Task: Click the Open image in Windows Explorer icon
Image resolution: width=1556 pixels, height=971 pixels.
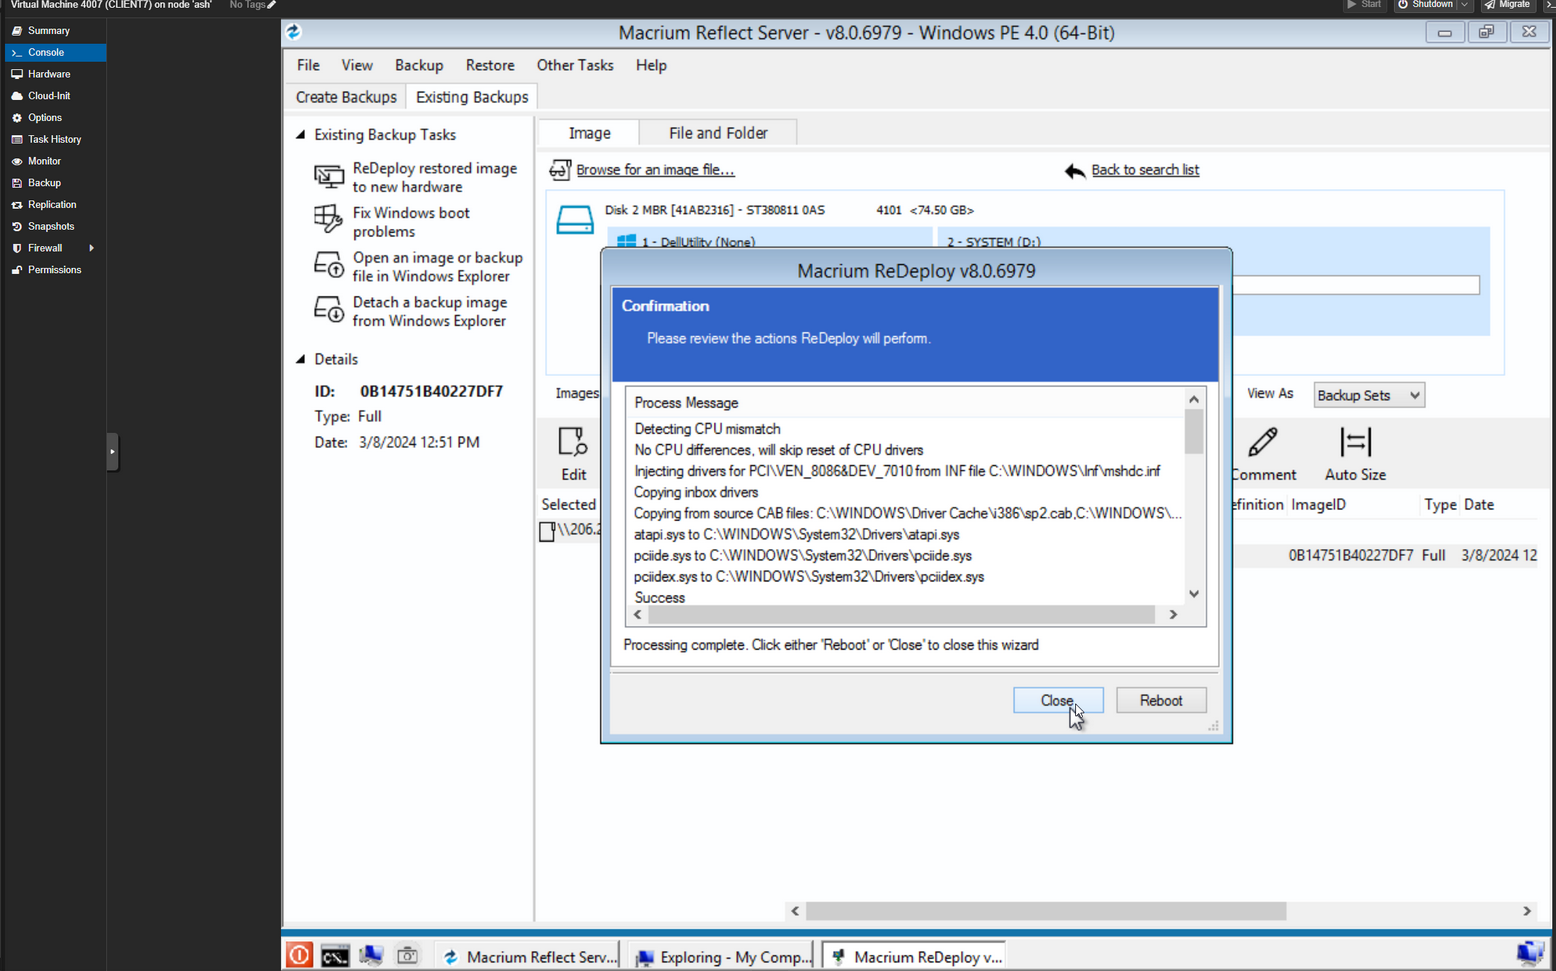Action: (x=329, y=265)
